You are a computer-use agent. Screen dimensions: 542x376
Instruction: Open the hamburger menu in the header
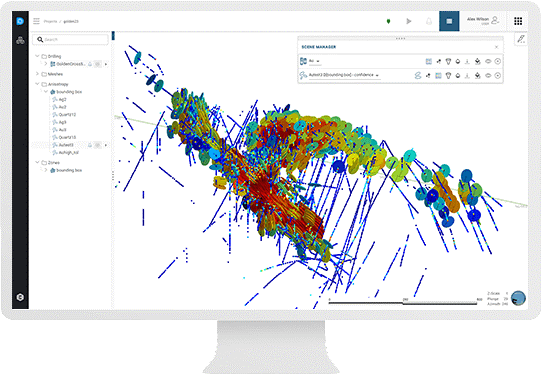point(36,21)
